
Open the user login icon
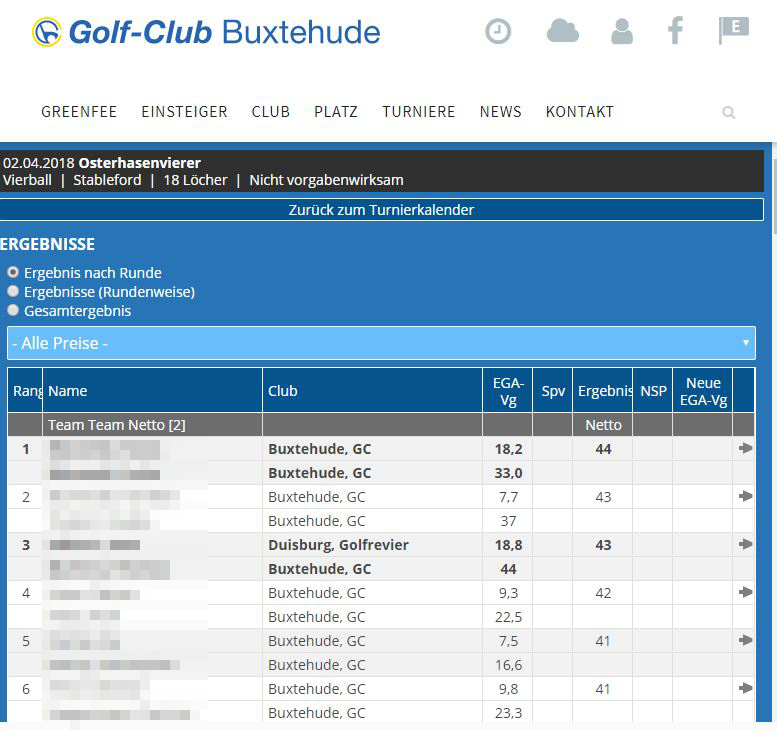coord(622,32)
